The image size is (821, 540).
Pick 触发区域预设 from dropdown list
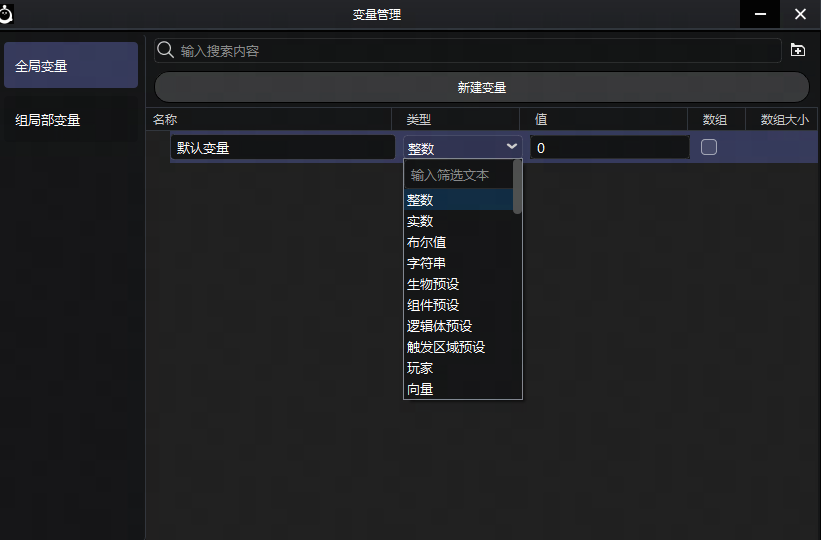[445, 347]
